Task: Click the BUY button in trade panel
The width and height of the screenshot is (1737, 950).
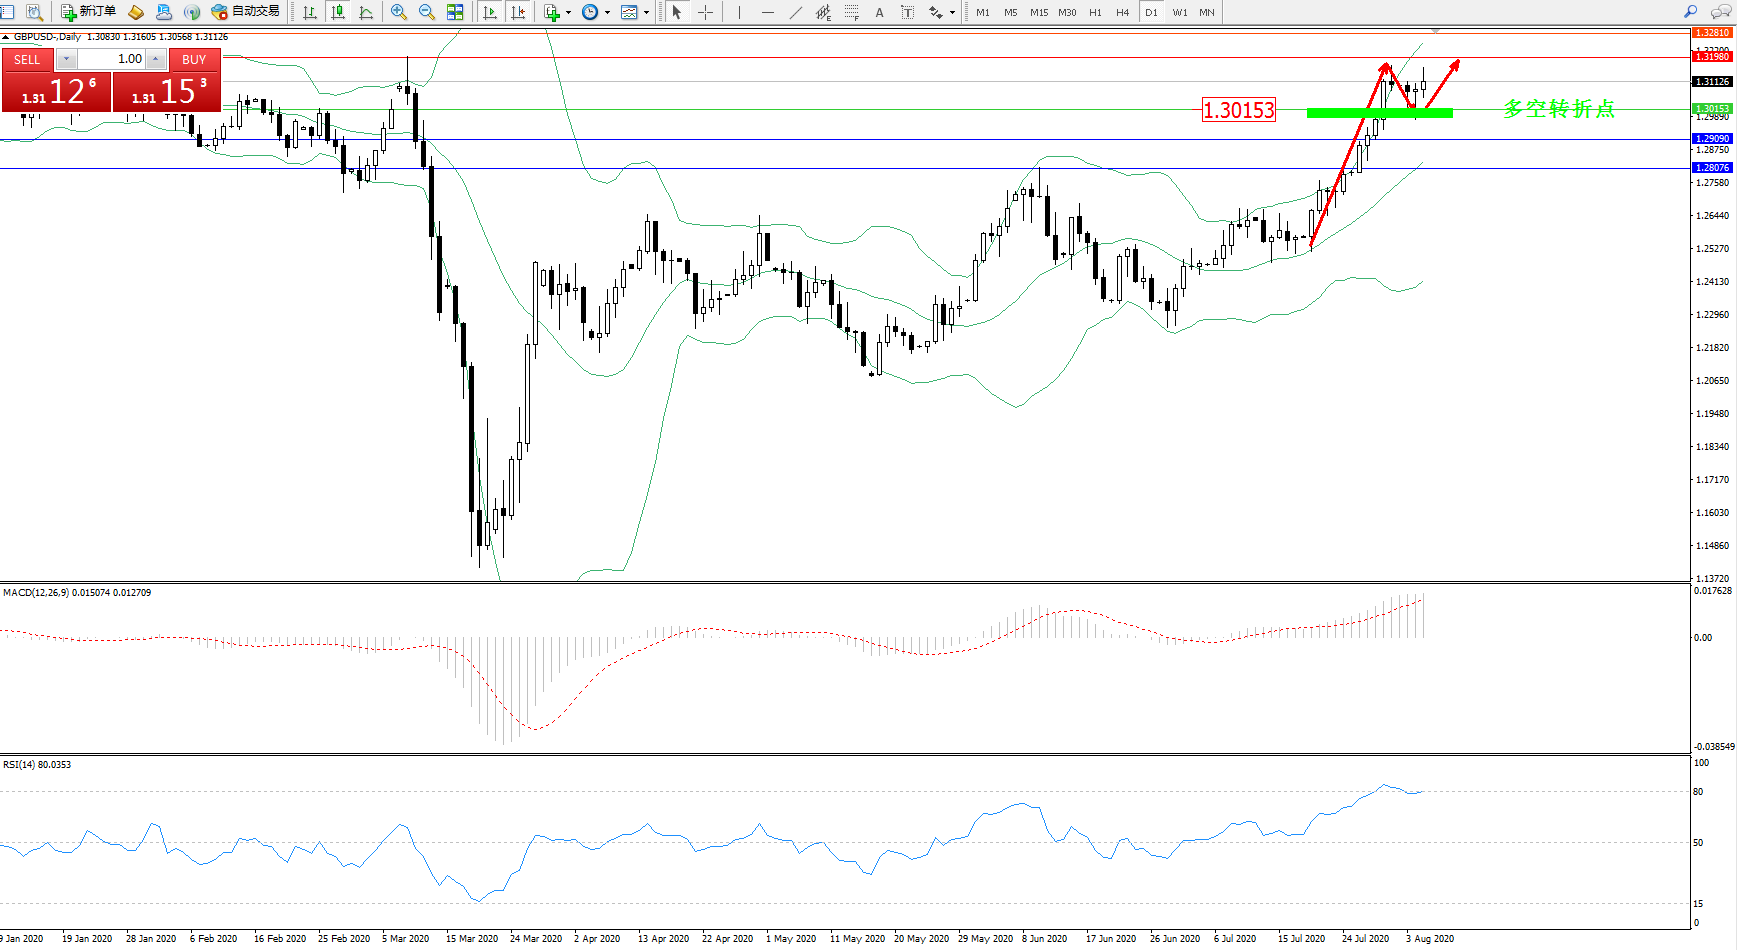Action: click(194, 60)
